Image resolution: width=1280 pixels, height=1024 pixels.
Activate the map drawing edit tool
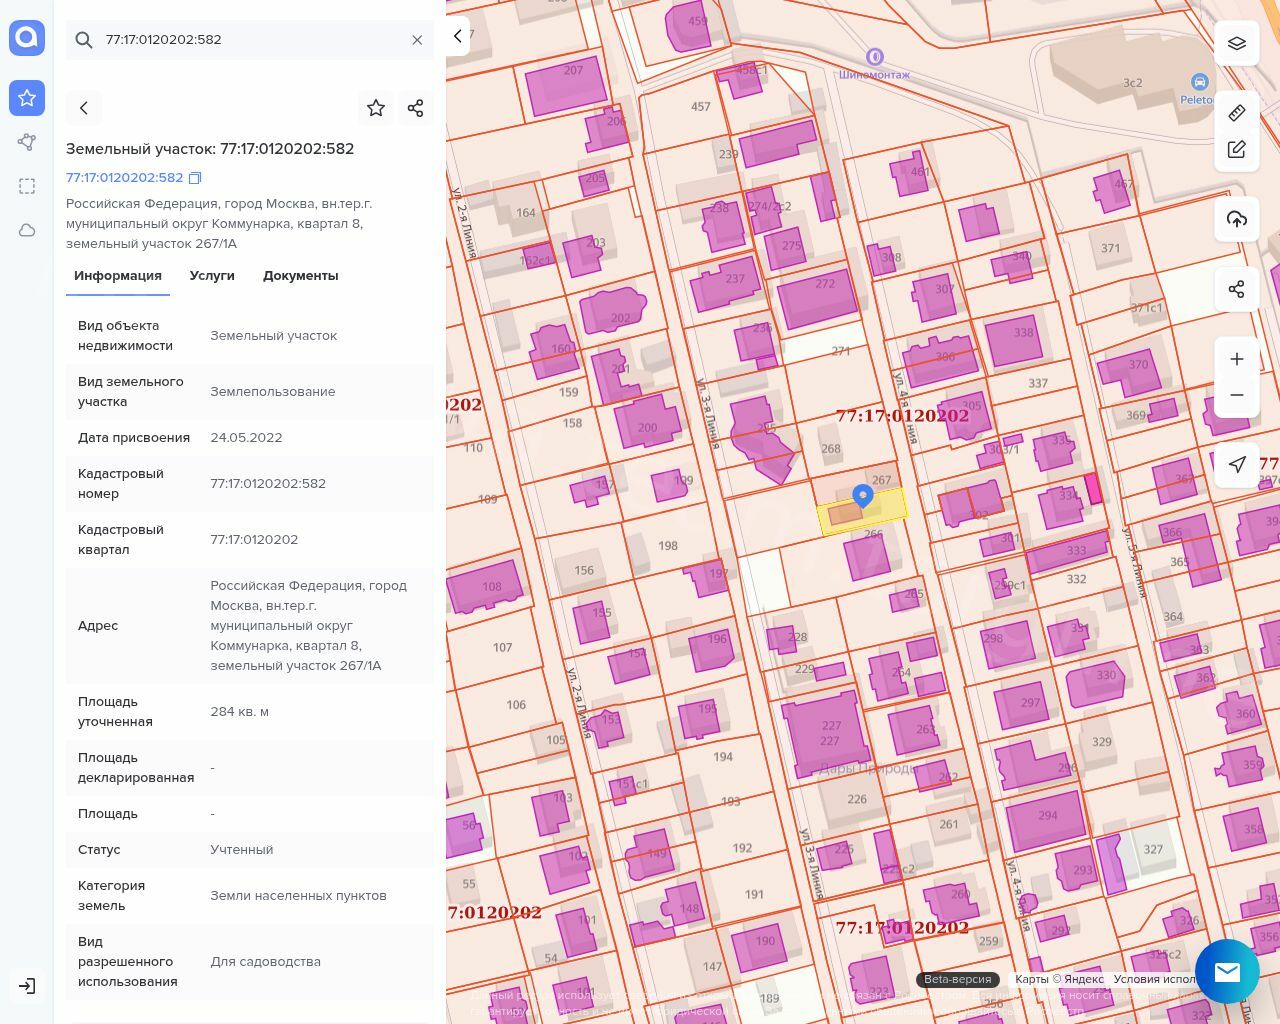point(1237,149)
